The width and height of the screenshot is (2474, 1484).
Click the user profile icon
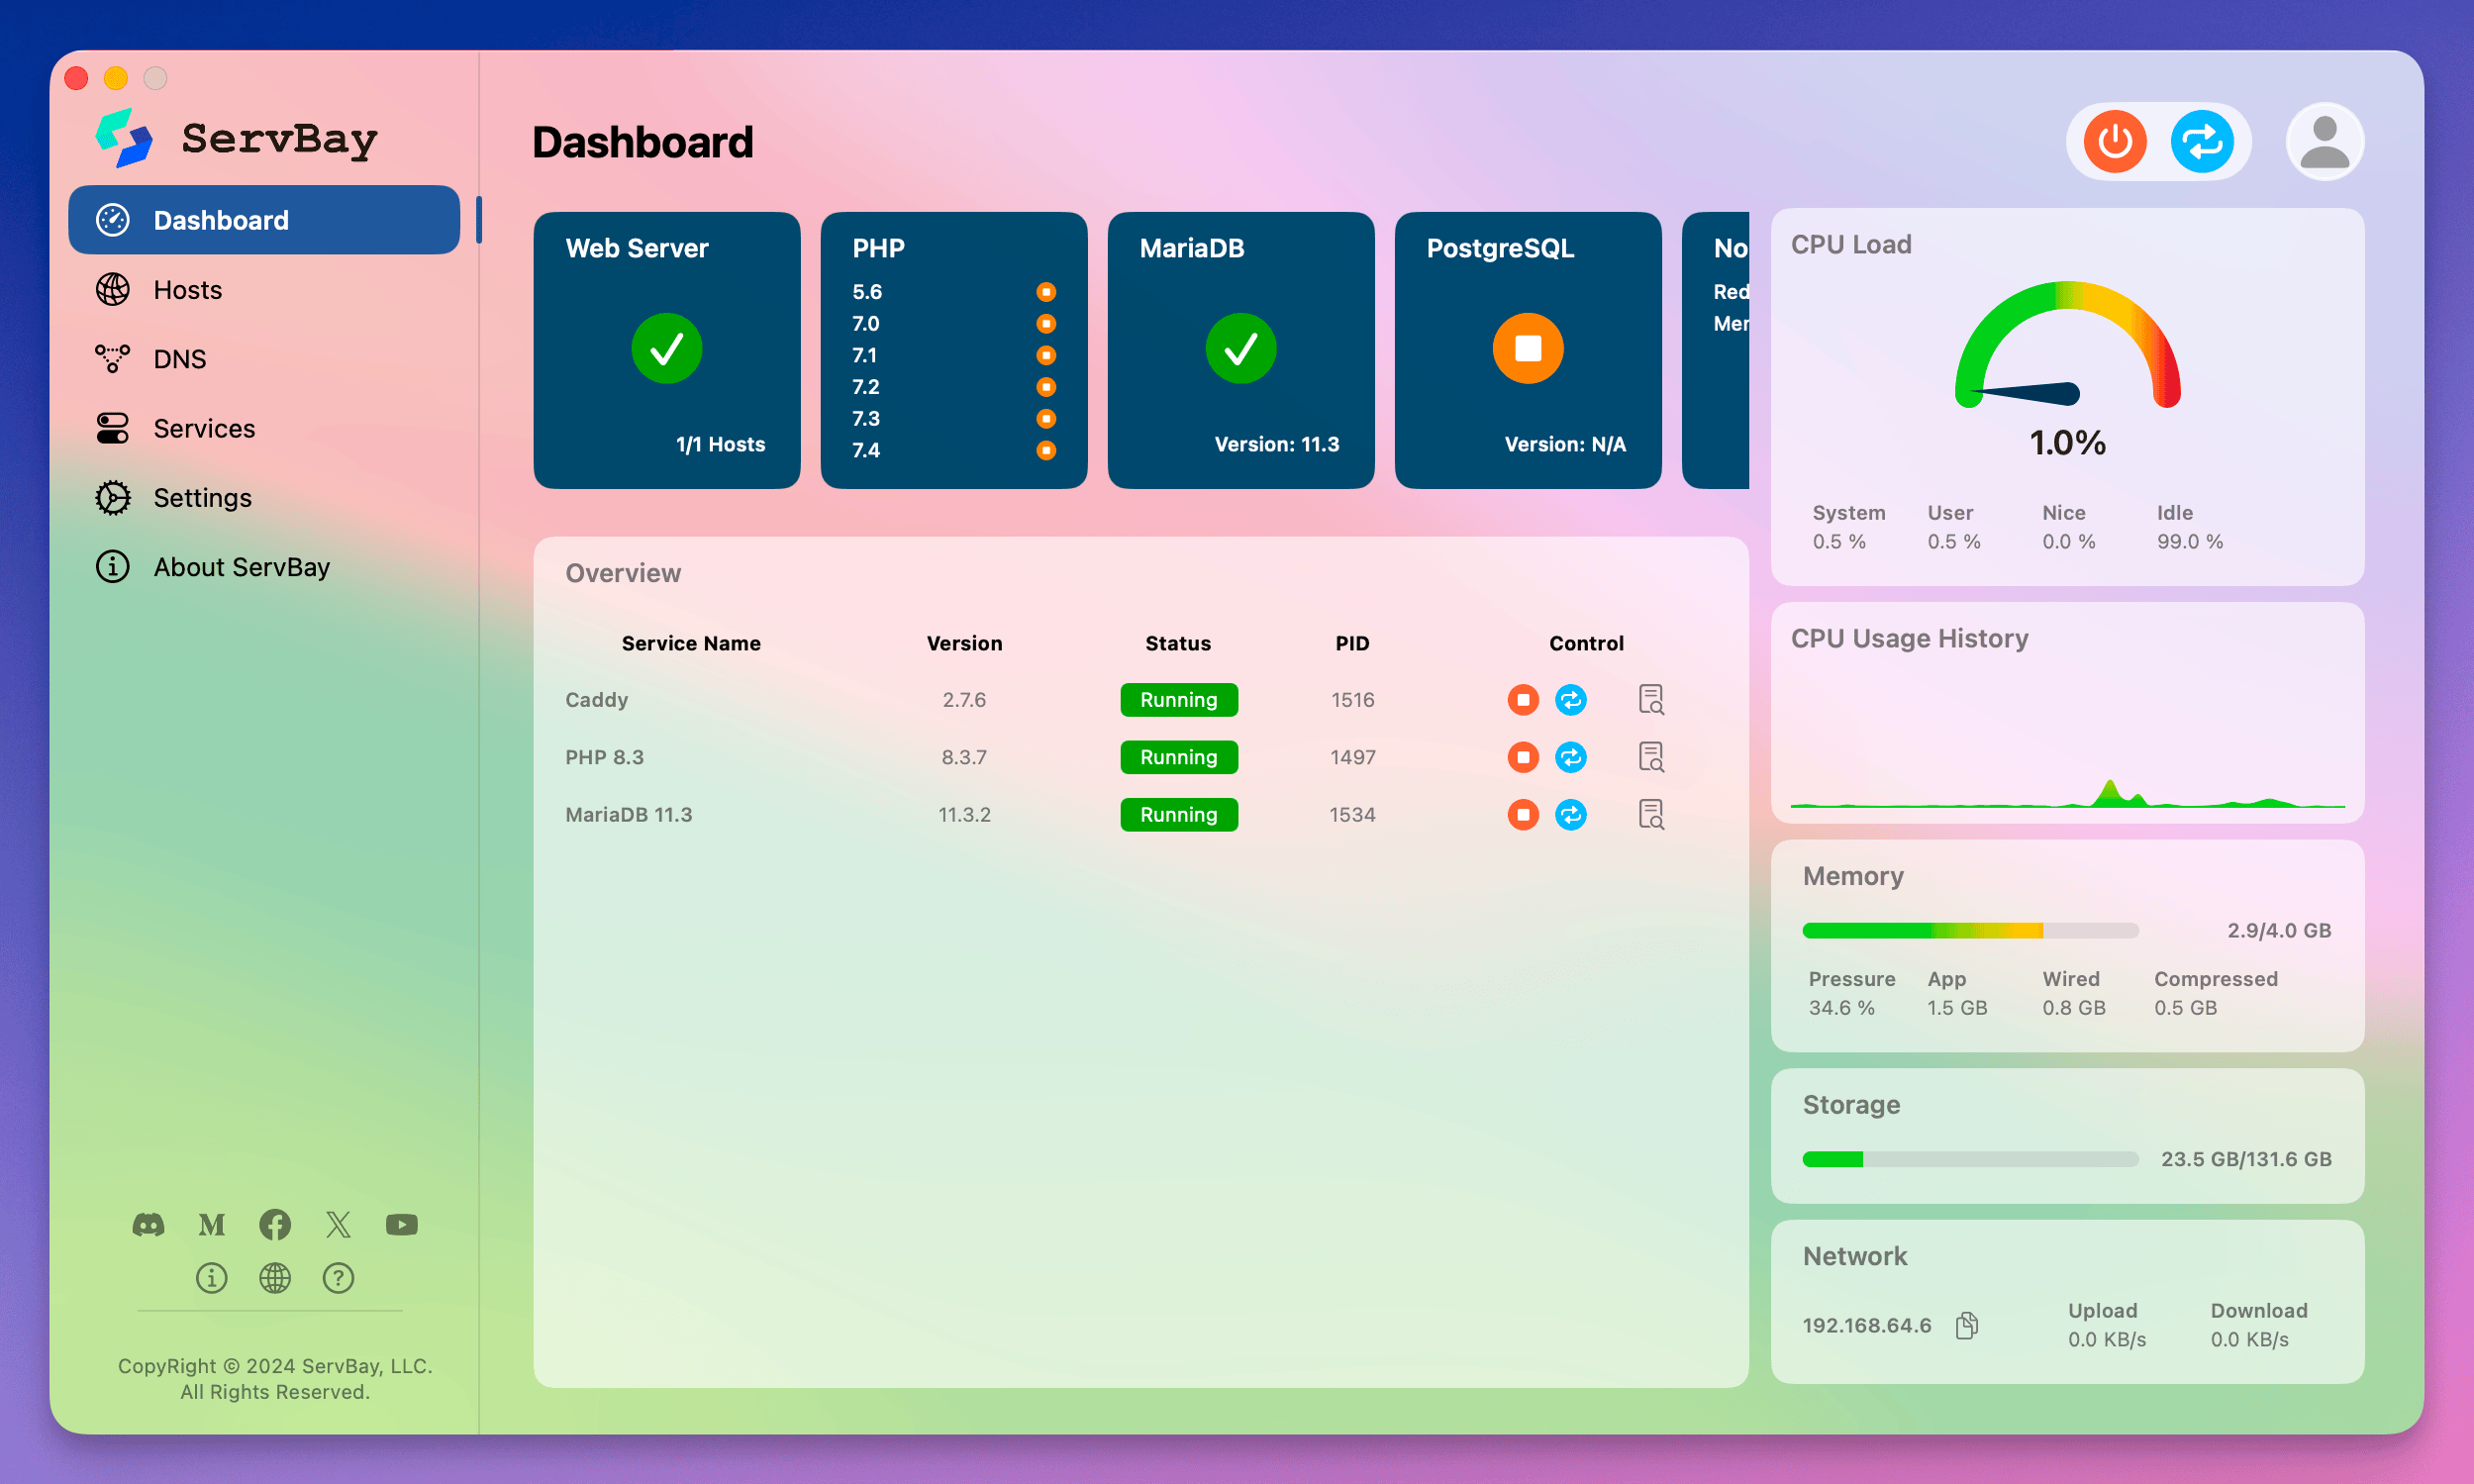[2324, 142]
